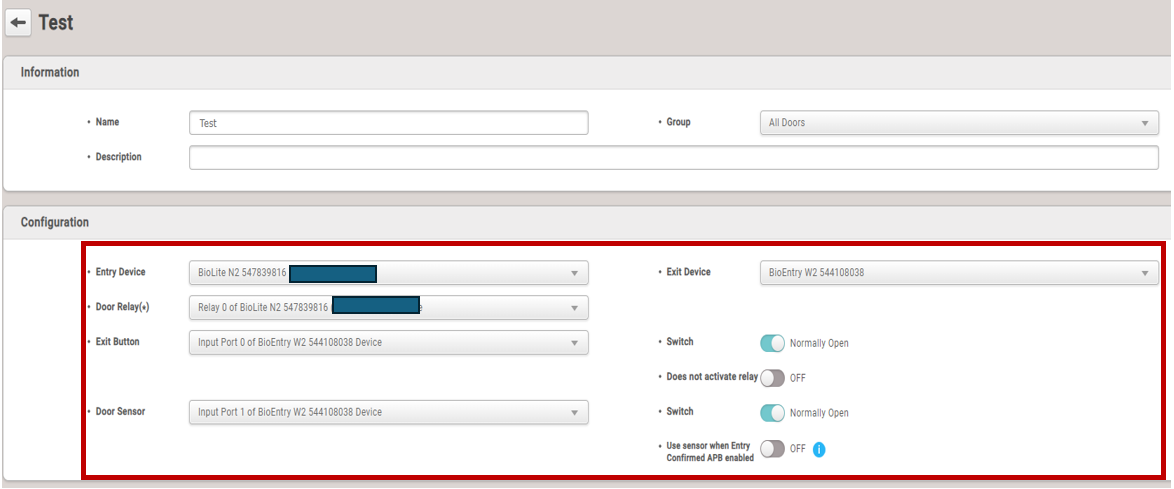
Task: Click the Description input field
Action: coord(673,158)
